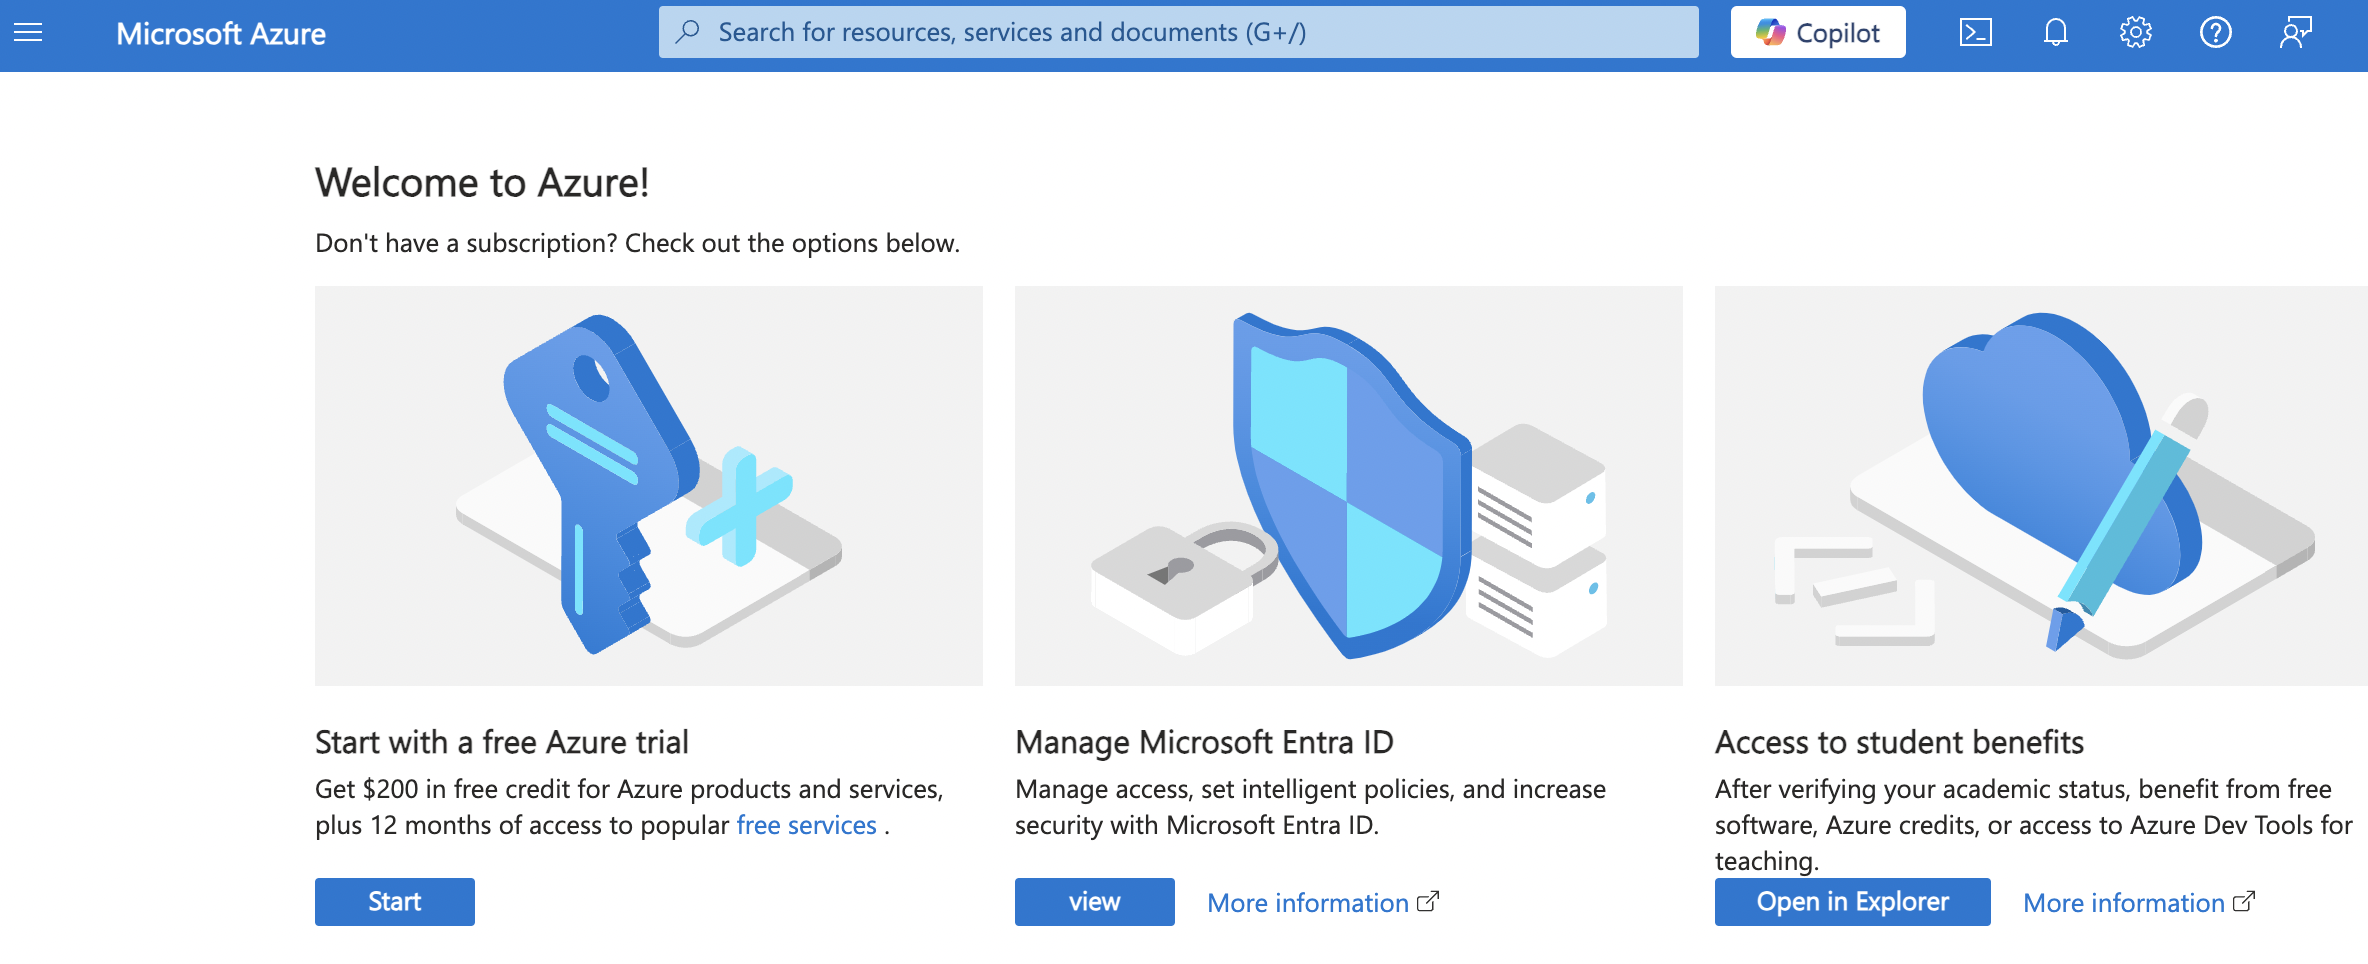Click the search magnifier icon
2368x964 pixels.
[x=688, y=32]
